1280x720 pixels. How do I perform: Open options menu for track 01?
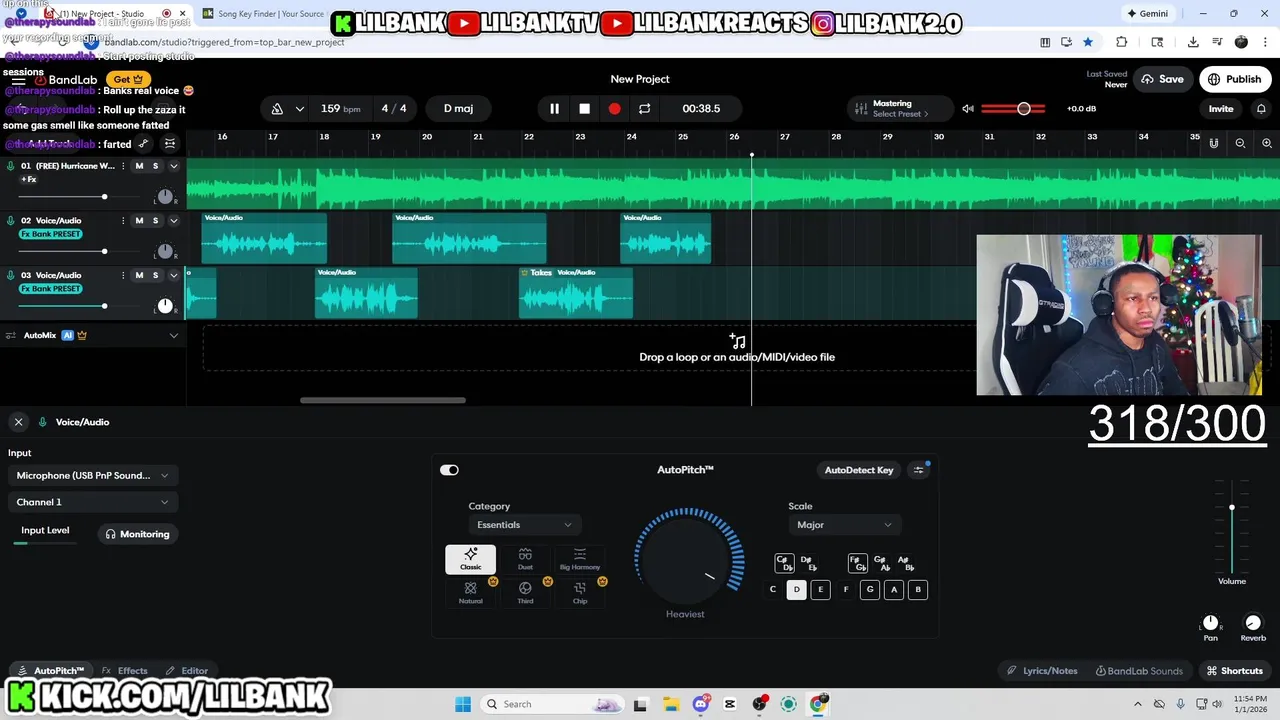click(x=123, y=166)
